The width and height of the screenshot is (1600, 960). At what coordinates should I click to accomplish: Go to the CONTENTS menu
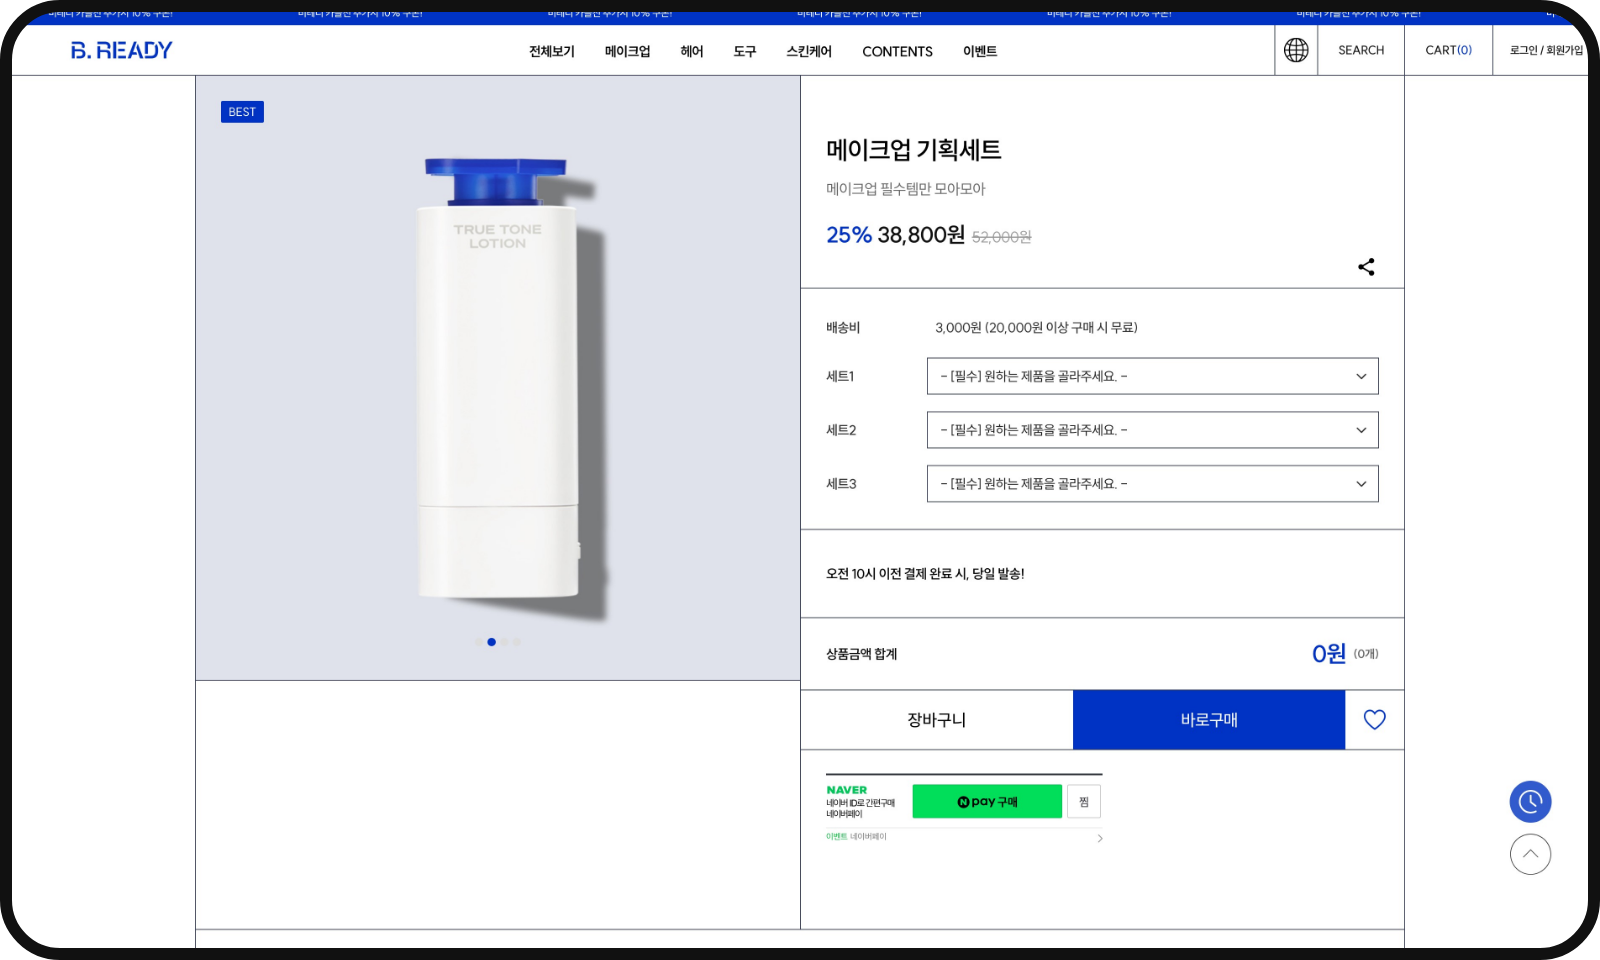897,52
